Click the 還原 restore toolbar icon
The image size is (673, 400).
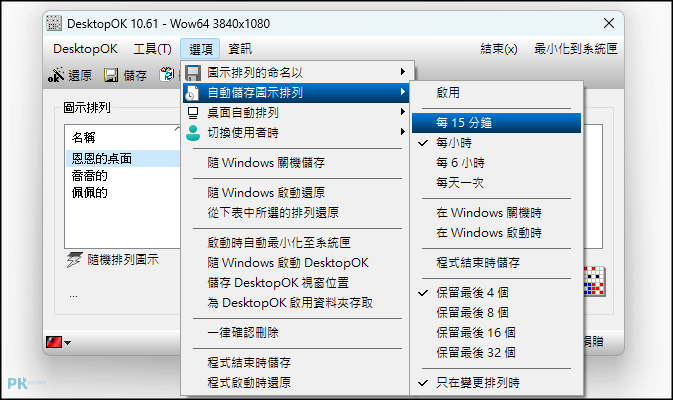point(56,75)
